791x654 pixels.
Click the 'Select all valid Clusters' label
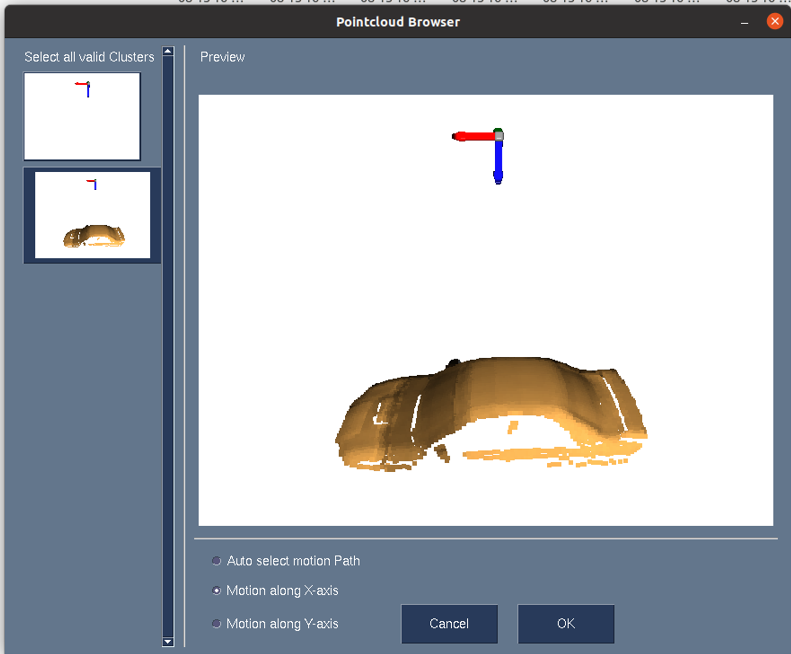coord(89,57)
